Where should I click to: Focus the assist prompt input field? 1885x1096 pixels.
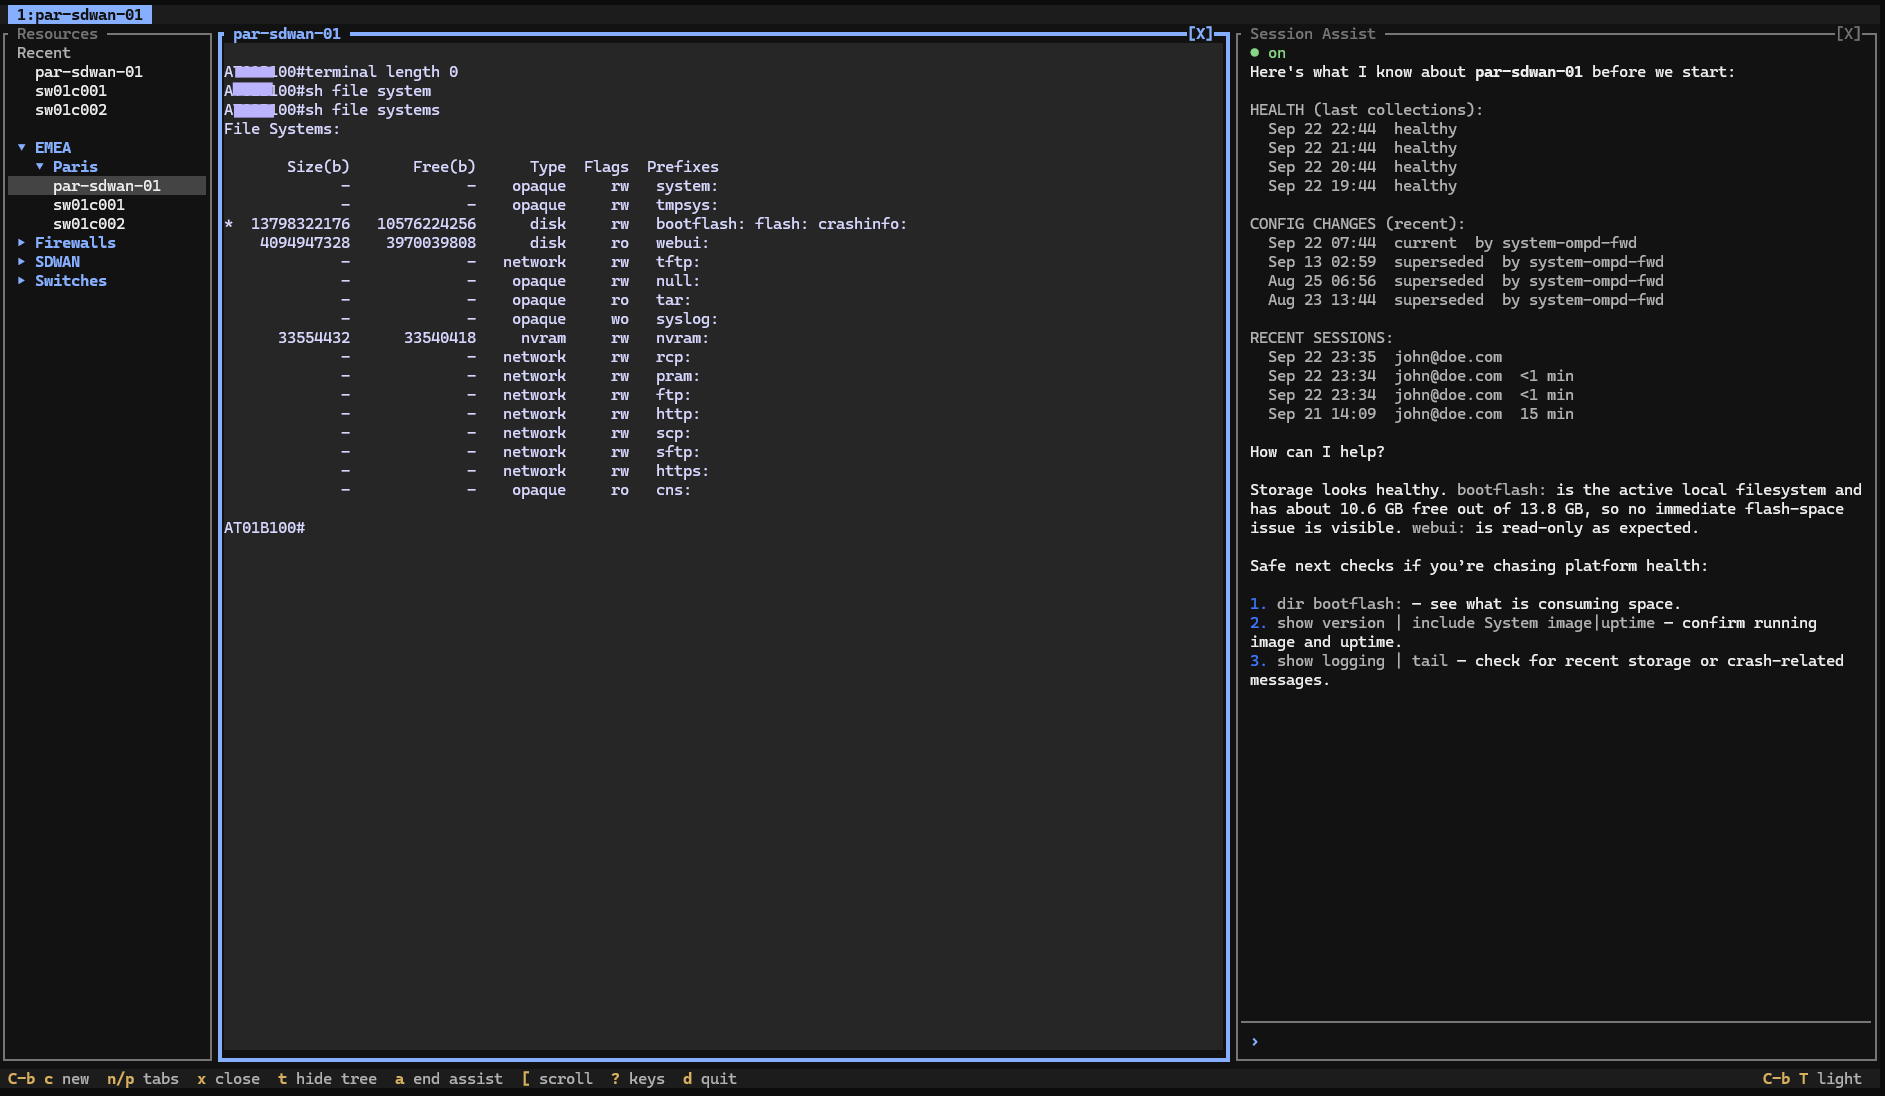[1556, 1041]
